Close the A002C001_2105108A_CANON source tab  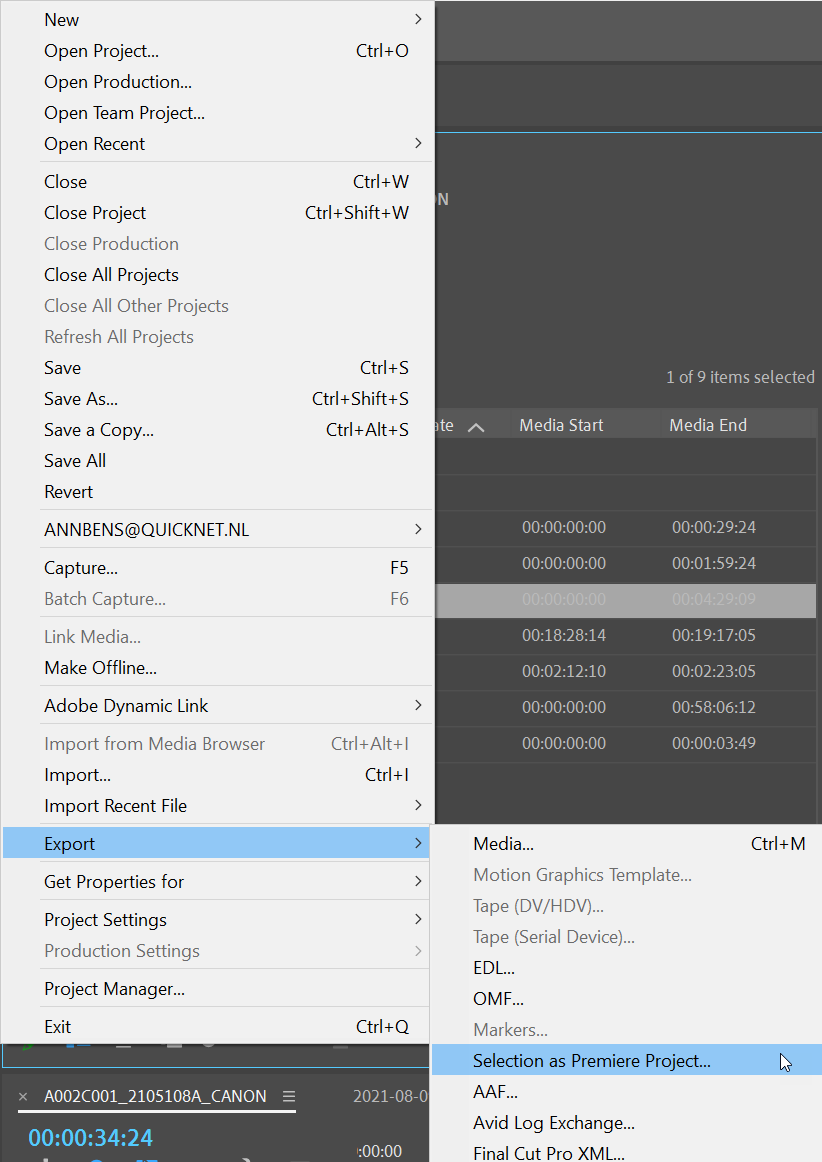[x=22, y=1095]
